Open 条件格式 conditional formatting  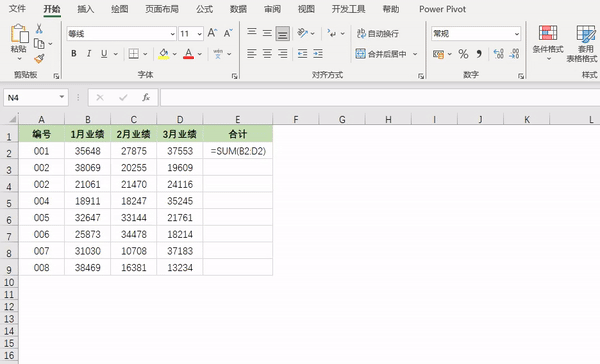(548, 43)
